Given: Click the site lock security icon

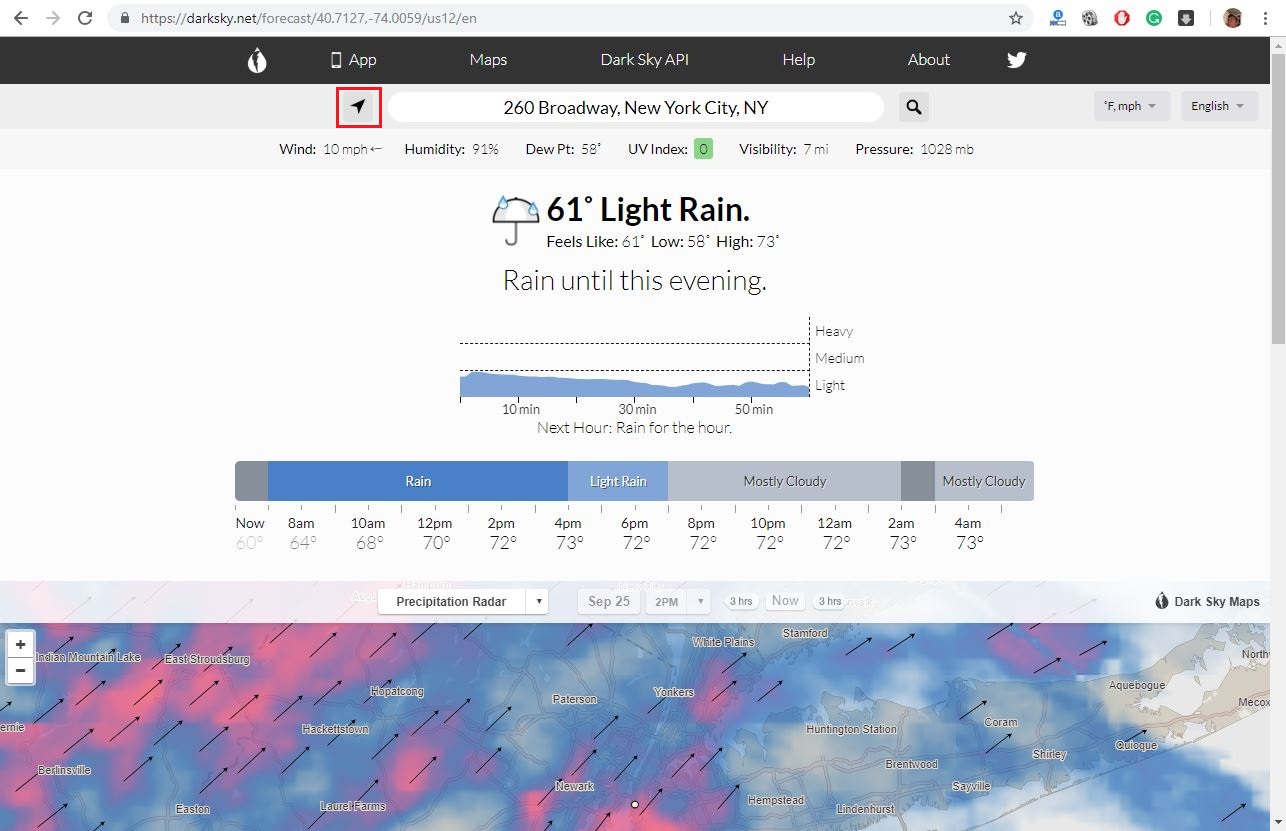Looking at the screenshot, I should (x=125, y=18).
